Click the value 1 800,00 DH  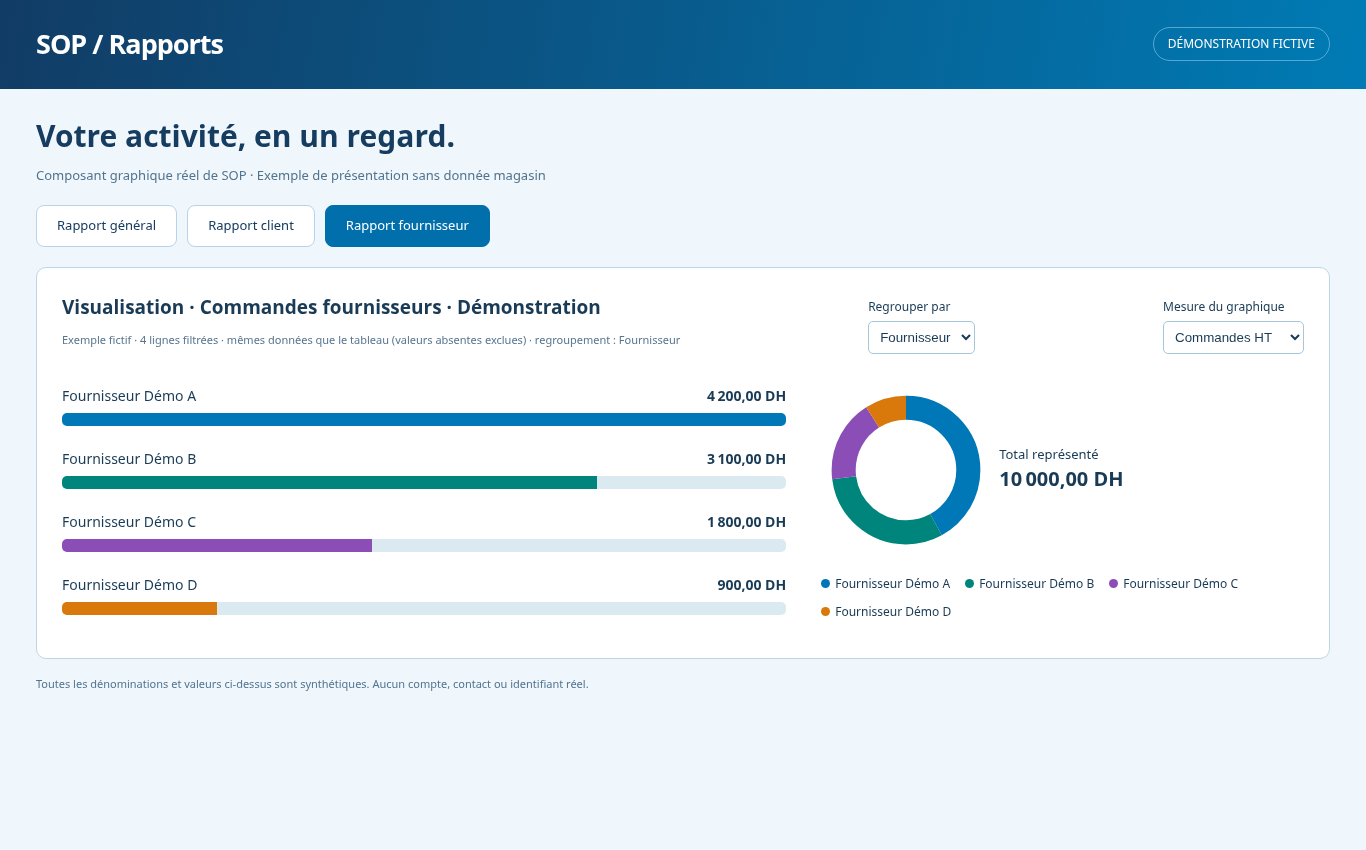(746, 522)
